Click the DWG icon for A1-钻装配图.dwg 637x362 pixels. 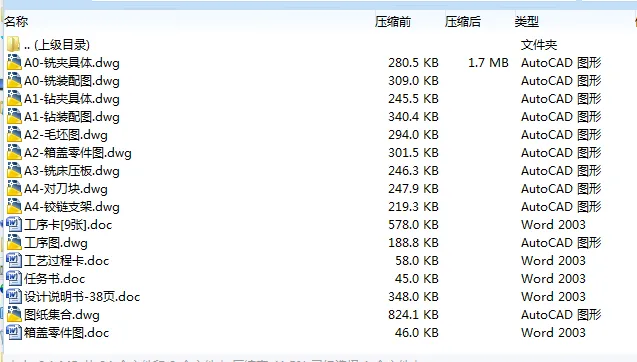(14, 116)
